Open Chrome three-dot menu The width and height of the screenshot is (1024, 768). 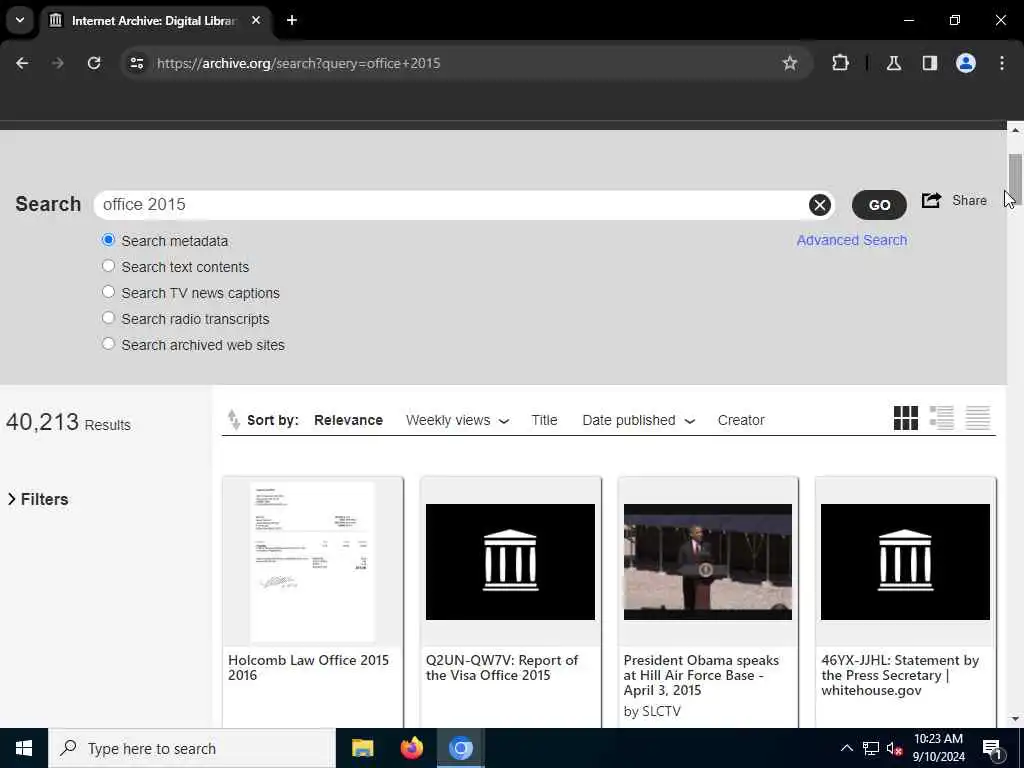tap(1002, 63)
